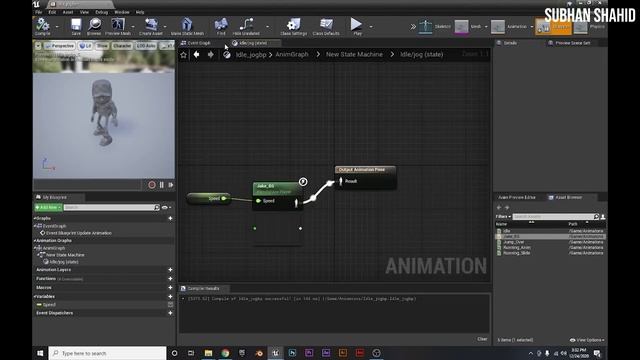Open the Preview Mesh dropdown arrow
This screenshot has height=360, width=640.
133,27
